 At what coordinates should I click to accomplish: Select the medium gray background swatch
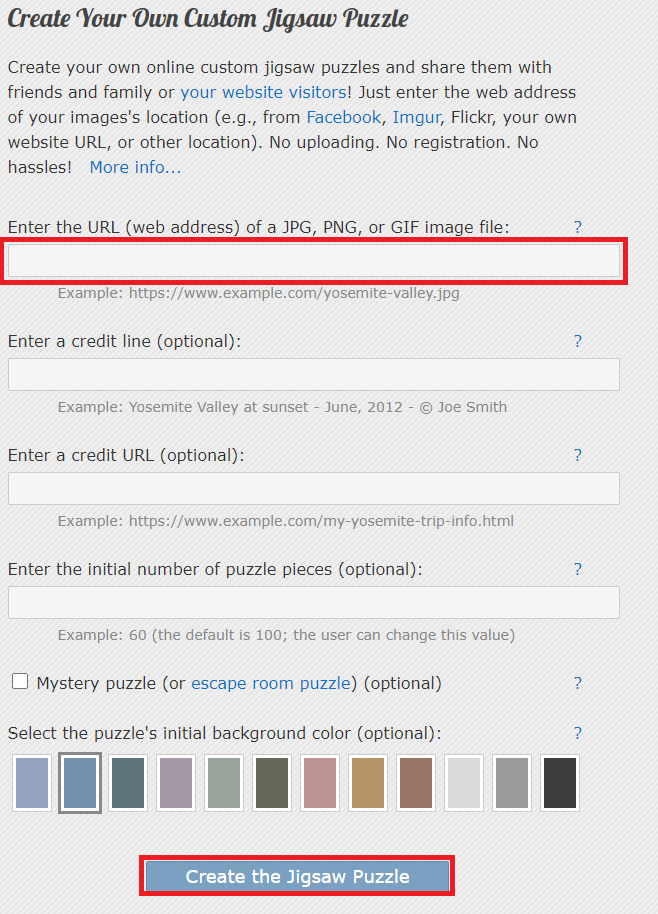[x=512, y=783]
